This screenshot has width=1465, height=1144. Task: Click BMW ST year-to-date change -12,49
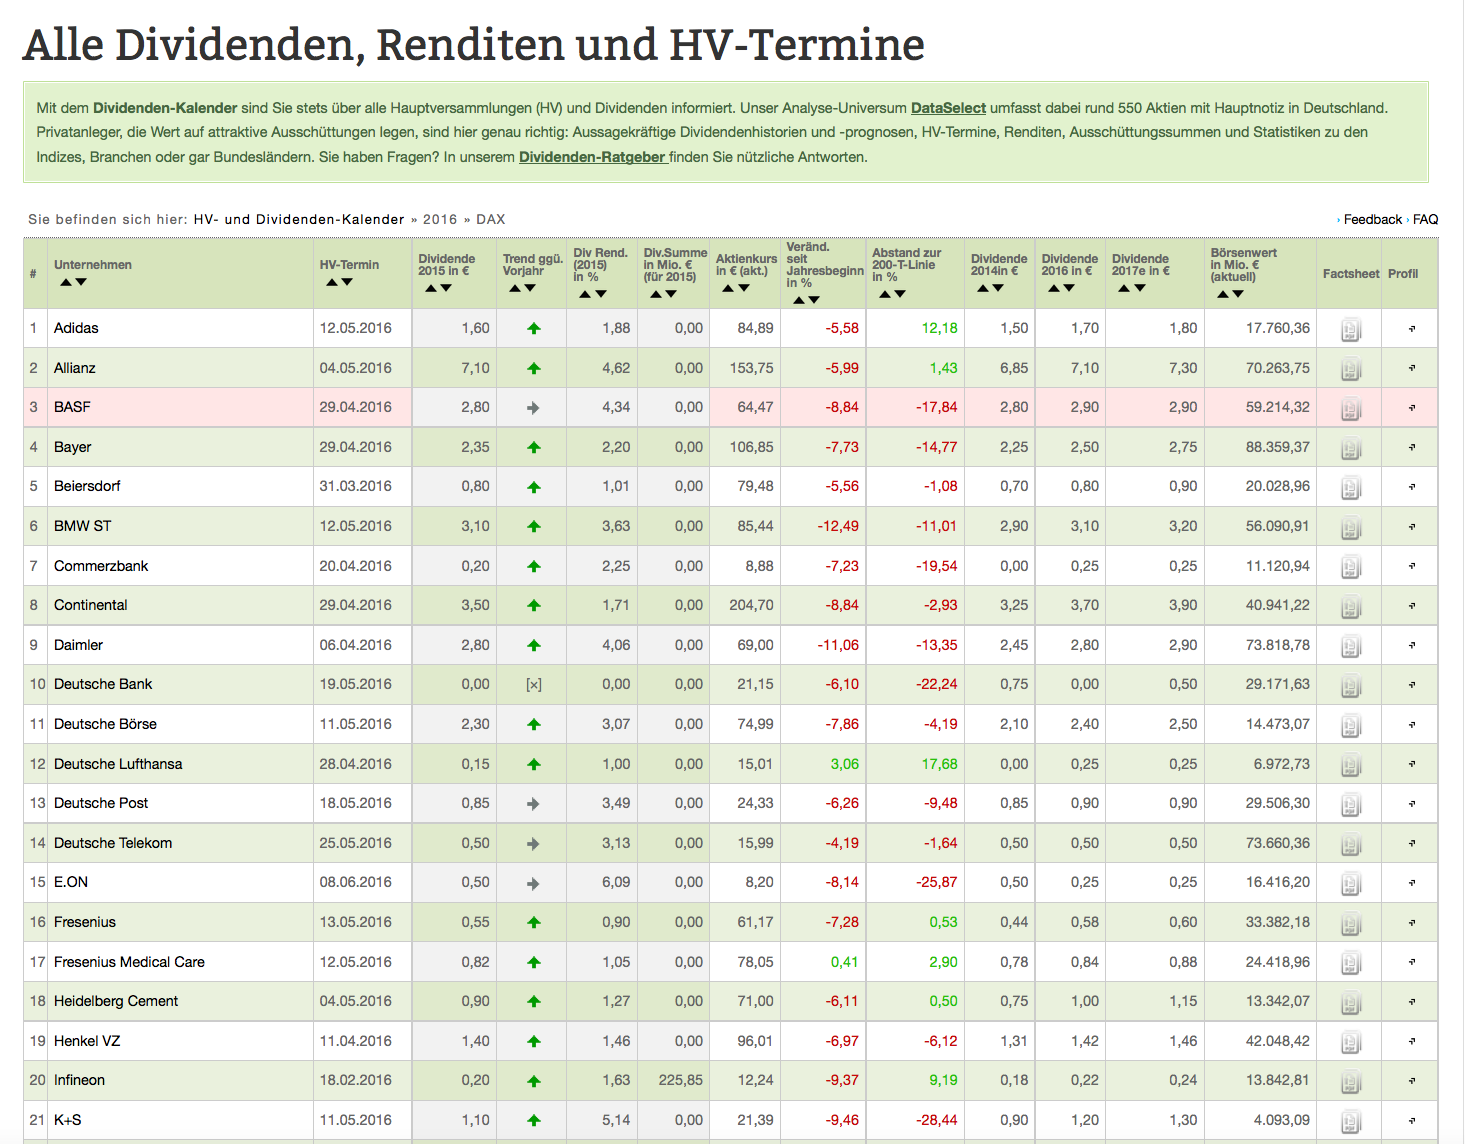coord(838,526)
